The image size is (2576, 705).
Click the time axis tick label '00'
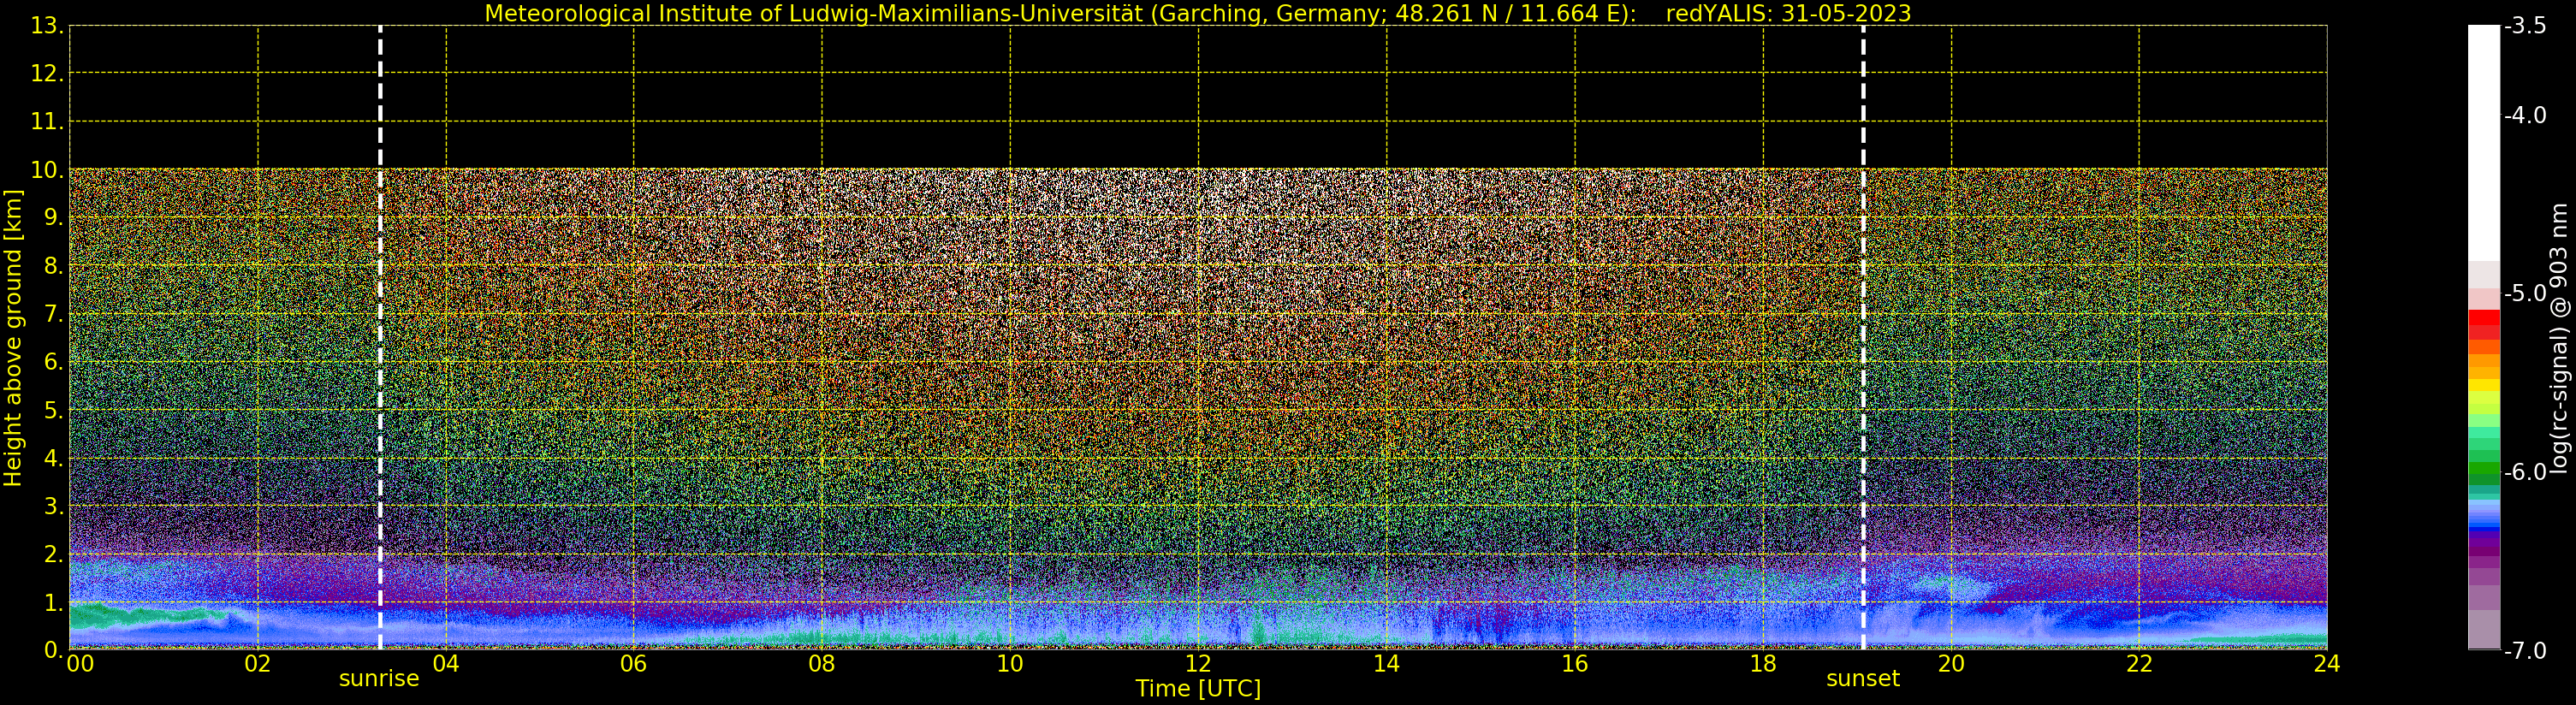[x=80, y=664]
